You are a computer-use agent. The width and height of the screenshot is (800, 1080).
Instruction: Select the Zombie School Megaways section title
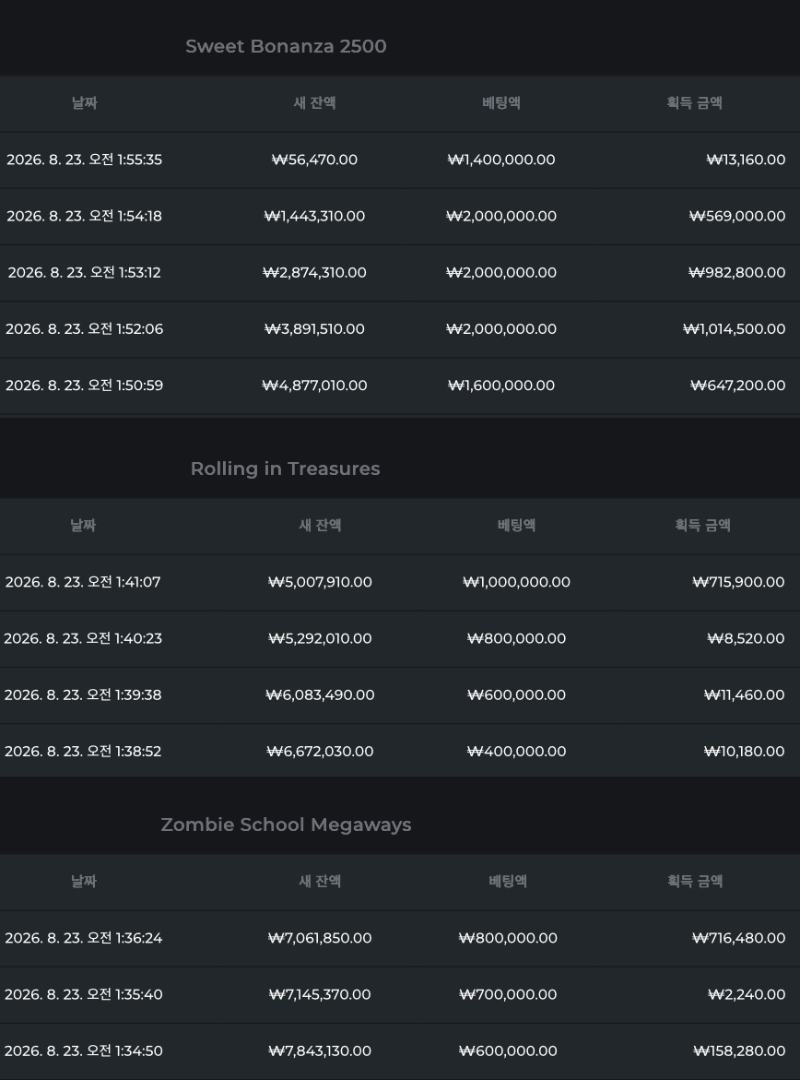(285, 824)
